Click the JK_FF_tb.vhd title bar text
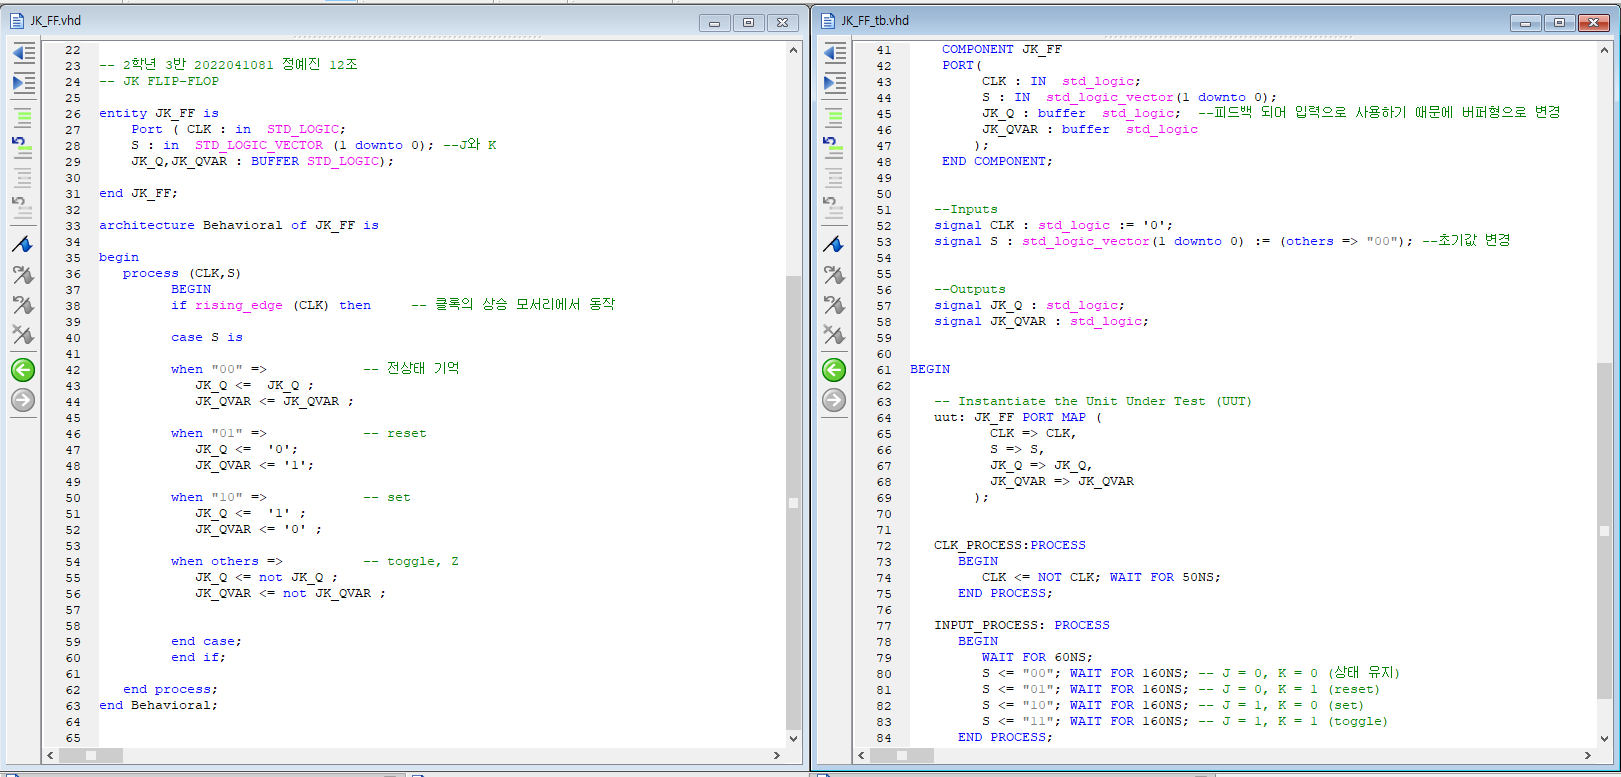 875,20
